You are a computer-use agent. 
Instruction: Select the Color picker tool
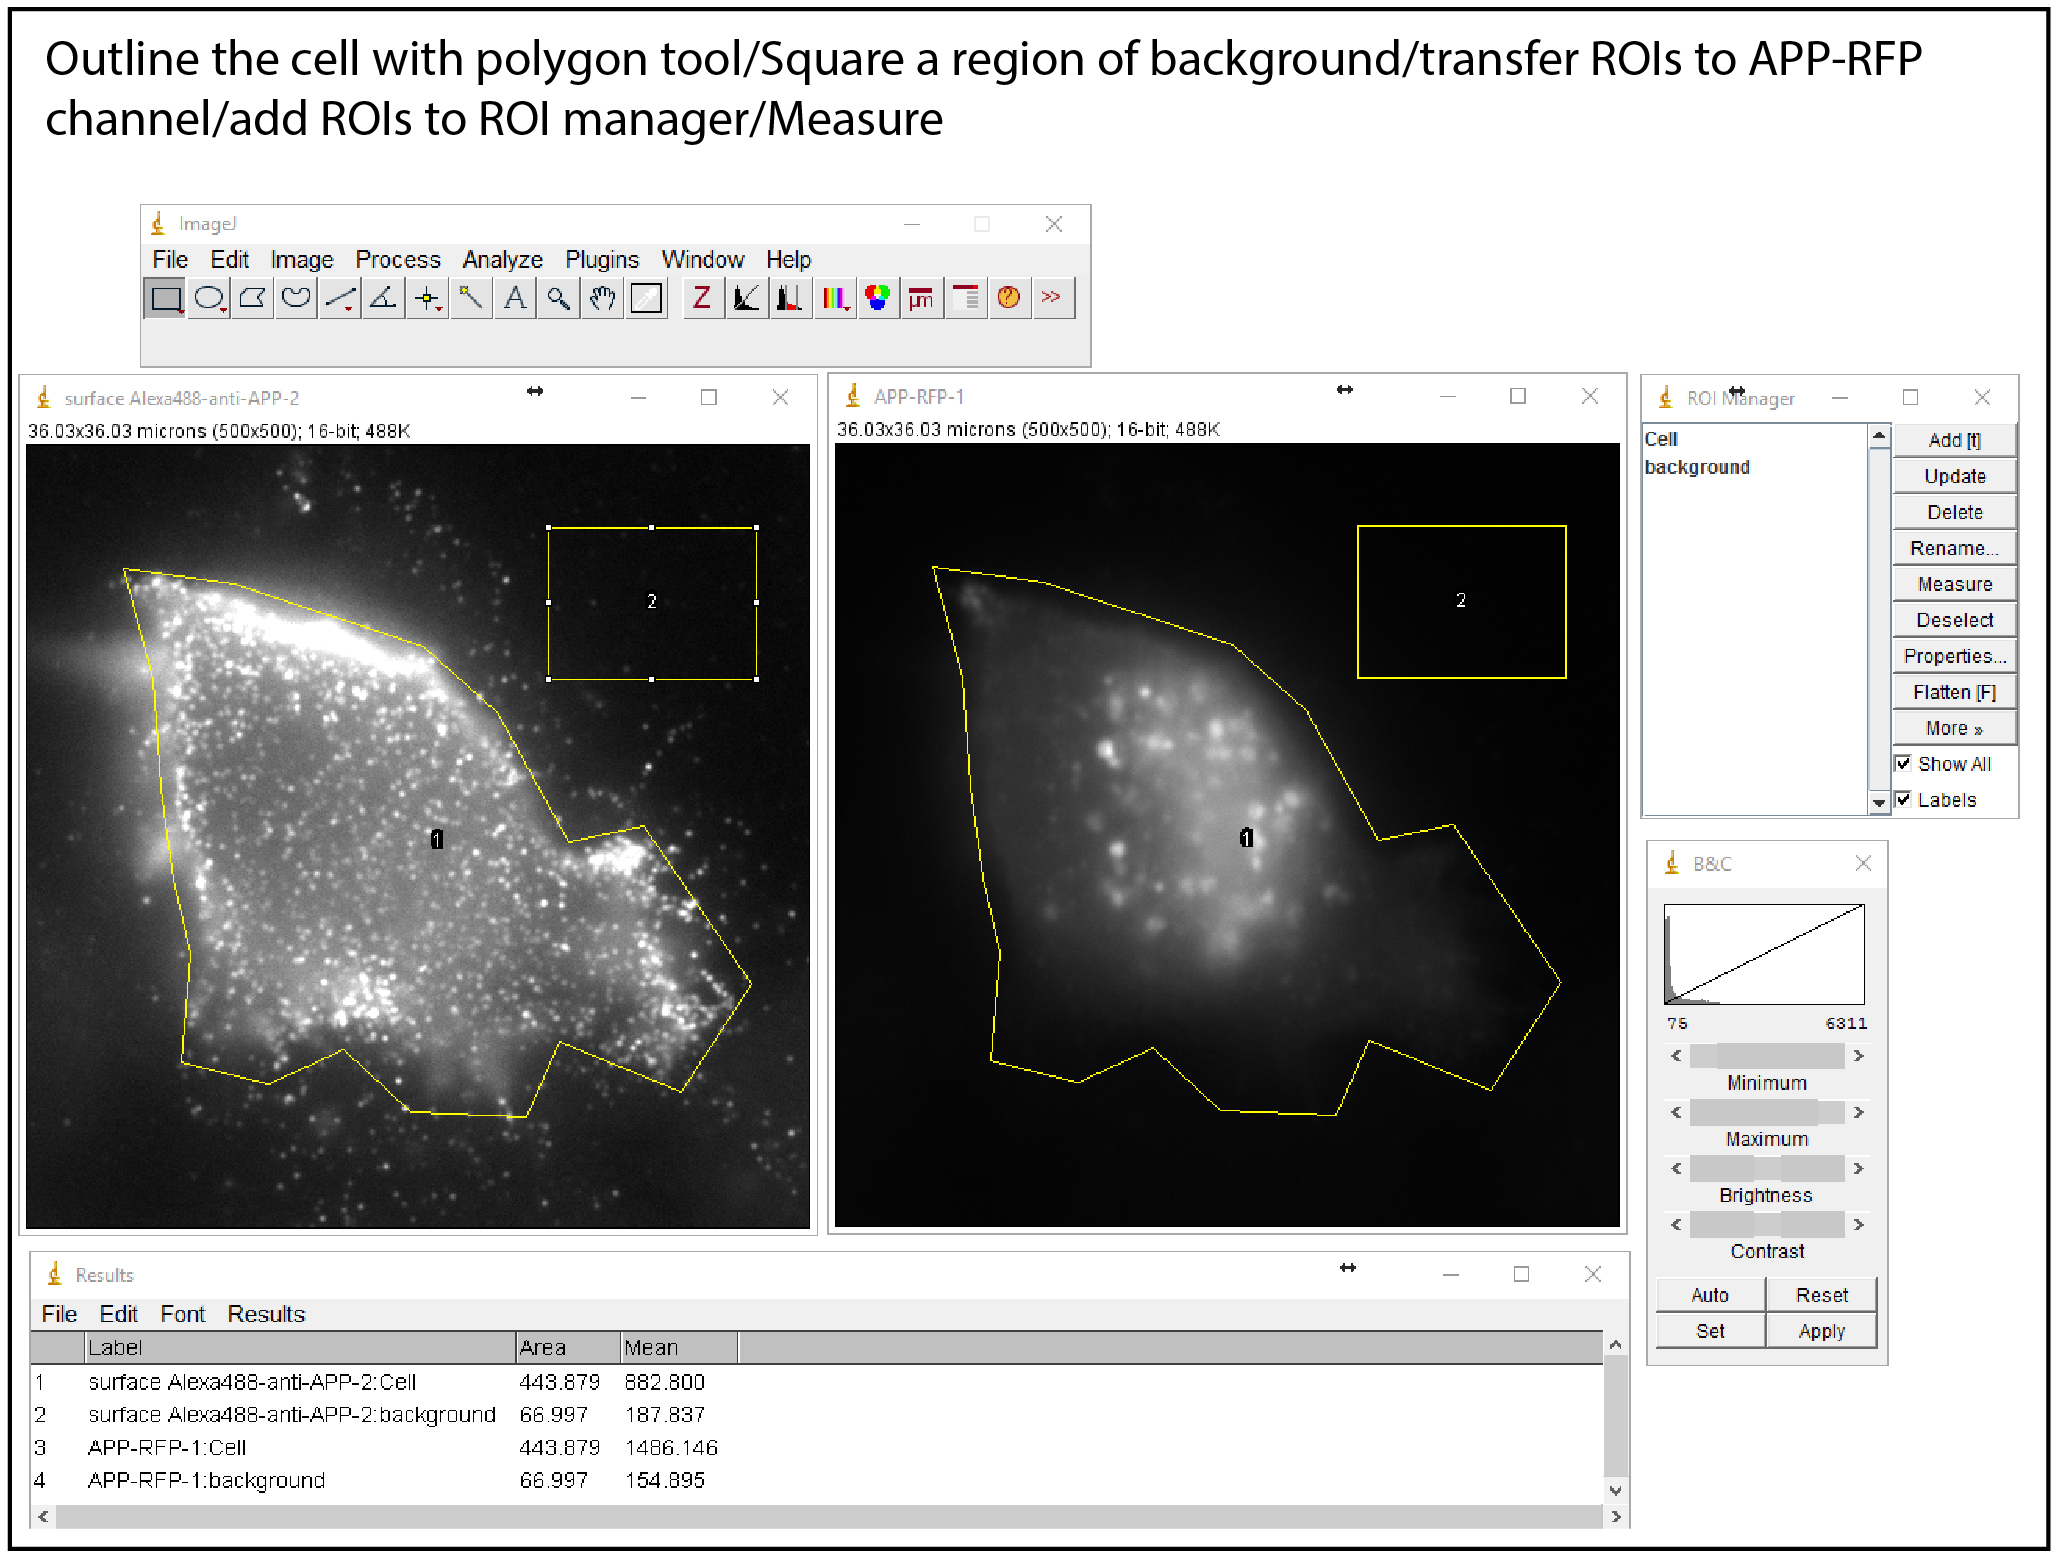(646, 298)
